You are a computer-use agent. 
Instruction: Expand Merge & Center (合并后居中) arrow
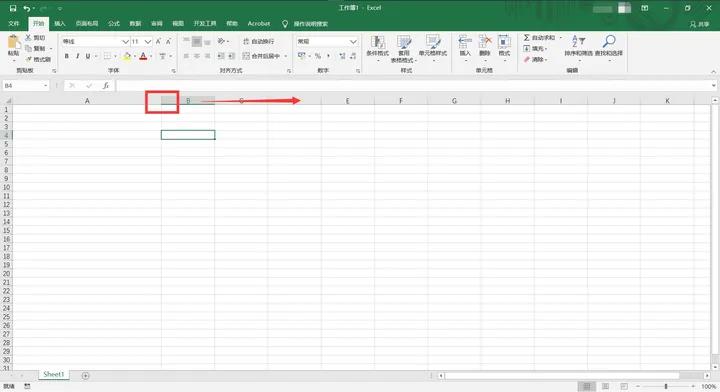point(286,56)
